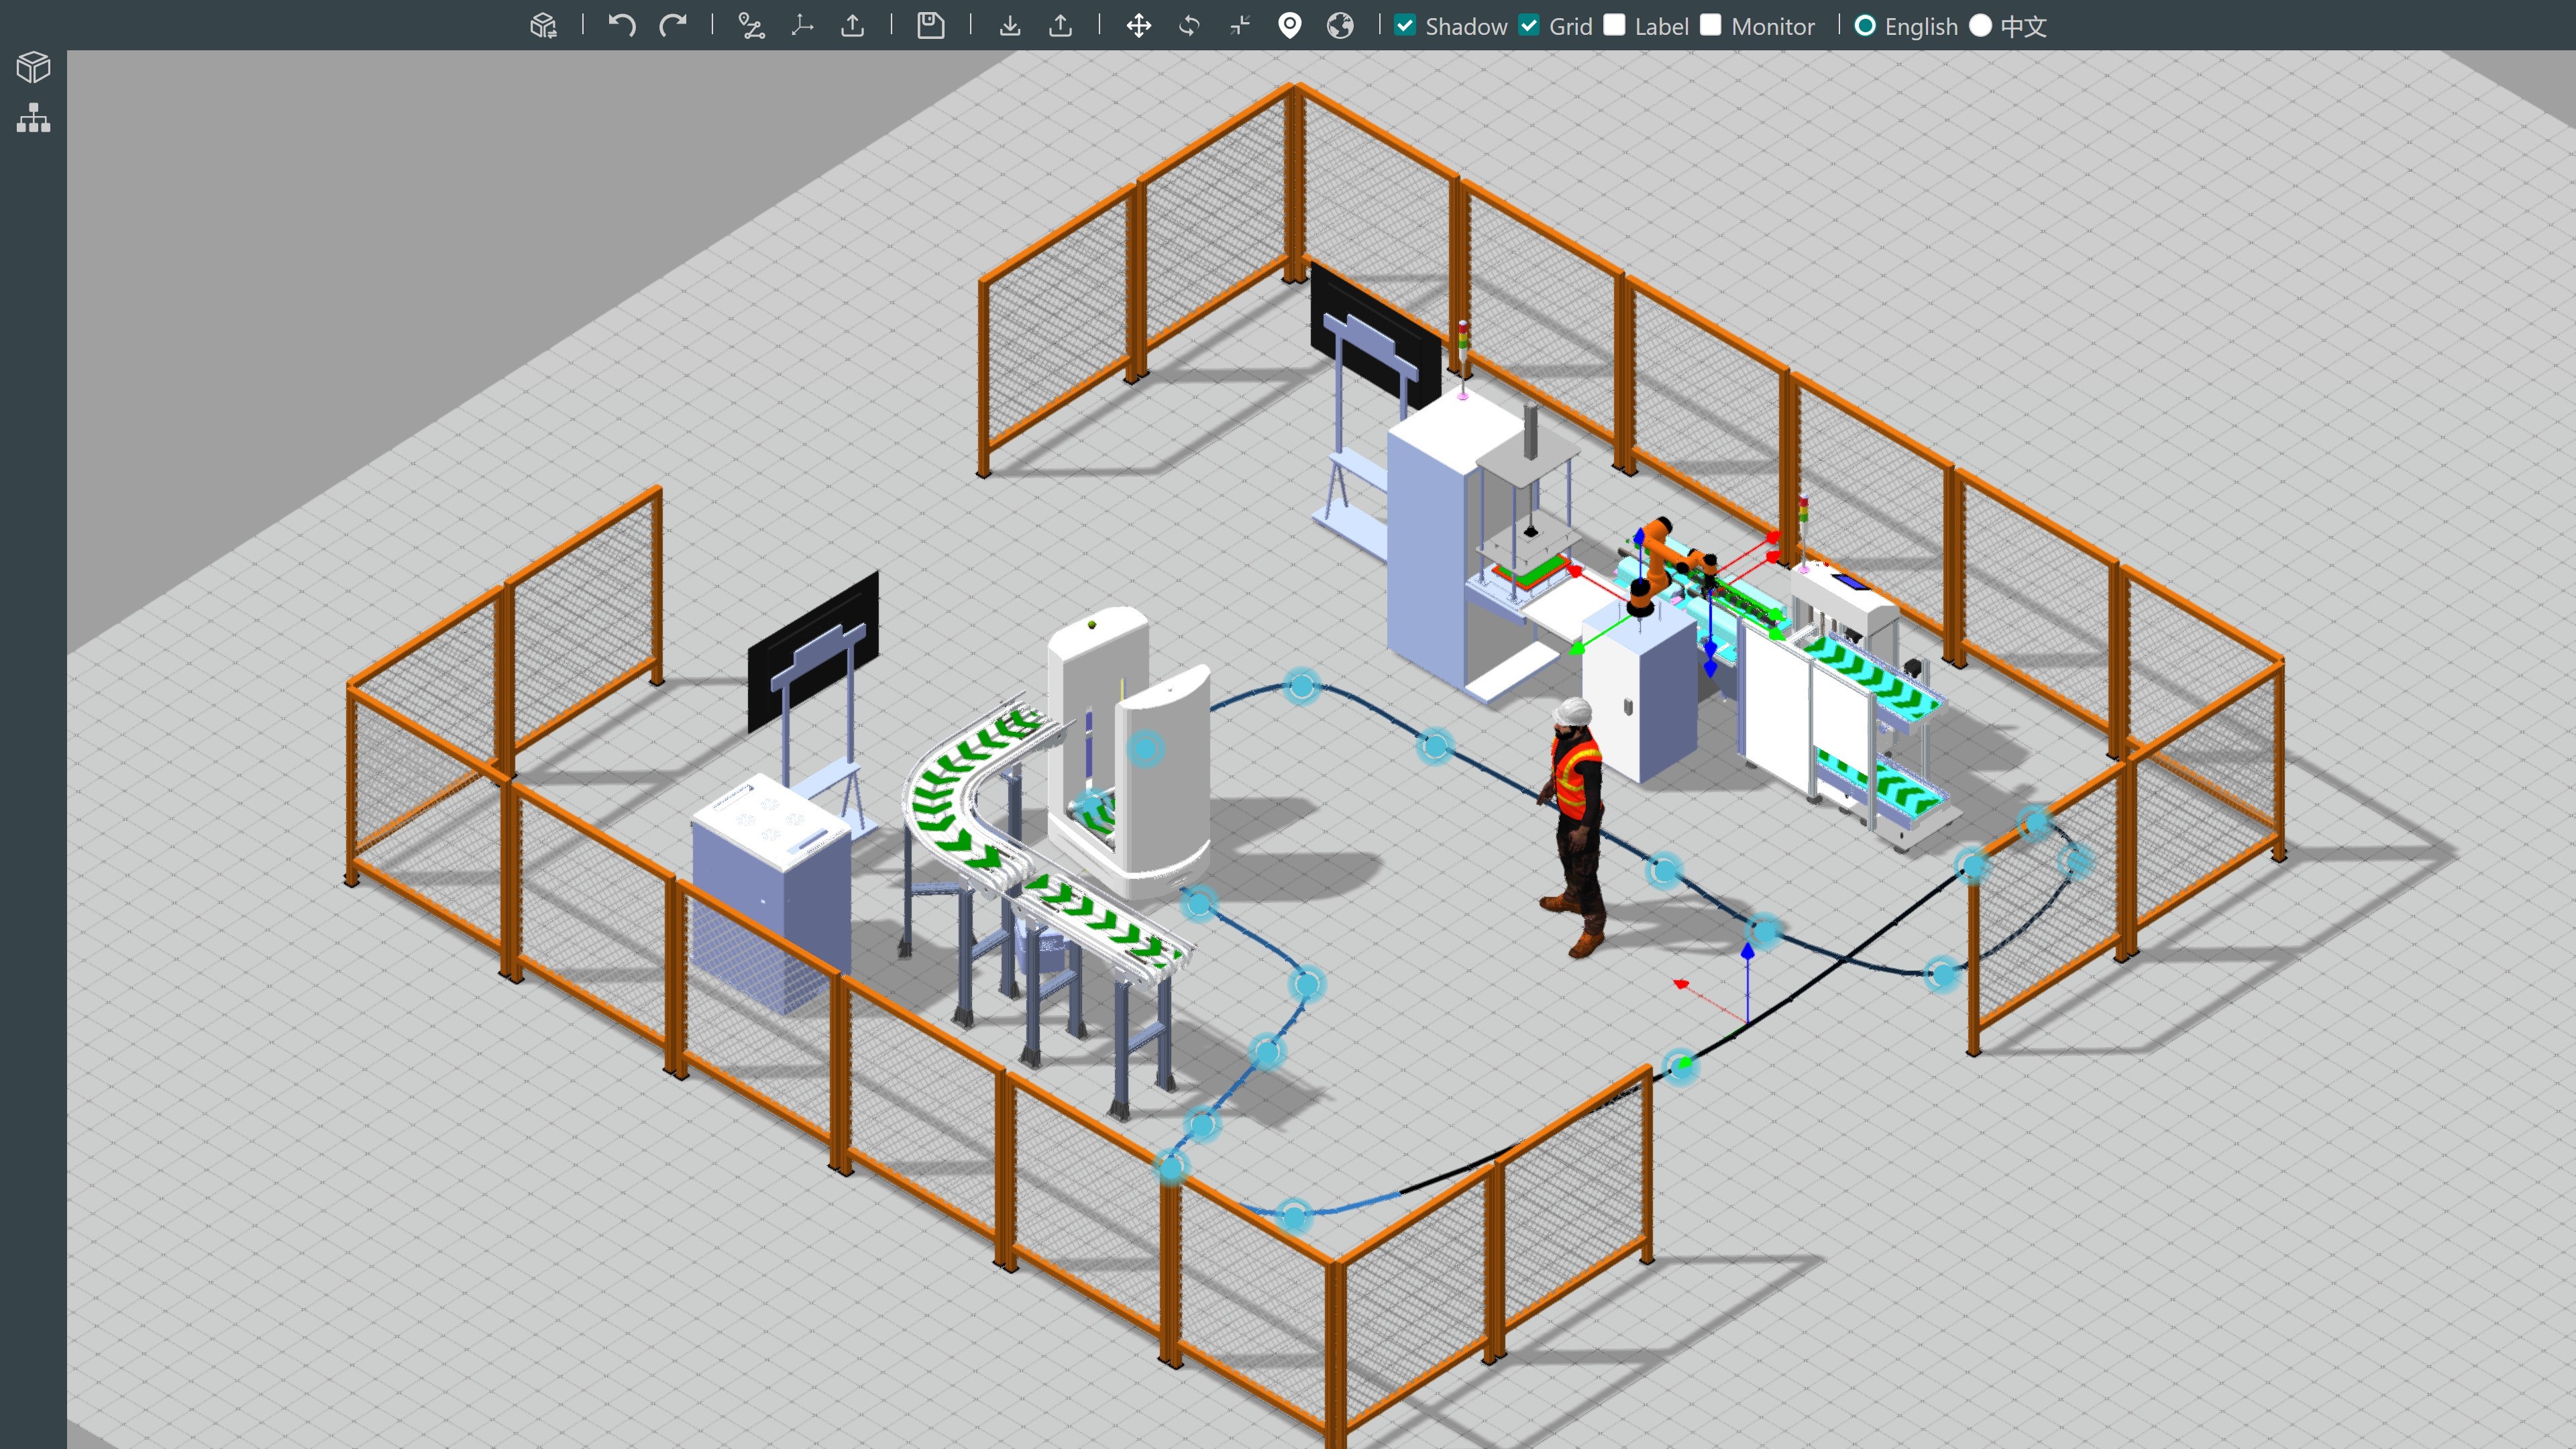Uncheck the Grid checkbox

1529,26
